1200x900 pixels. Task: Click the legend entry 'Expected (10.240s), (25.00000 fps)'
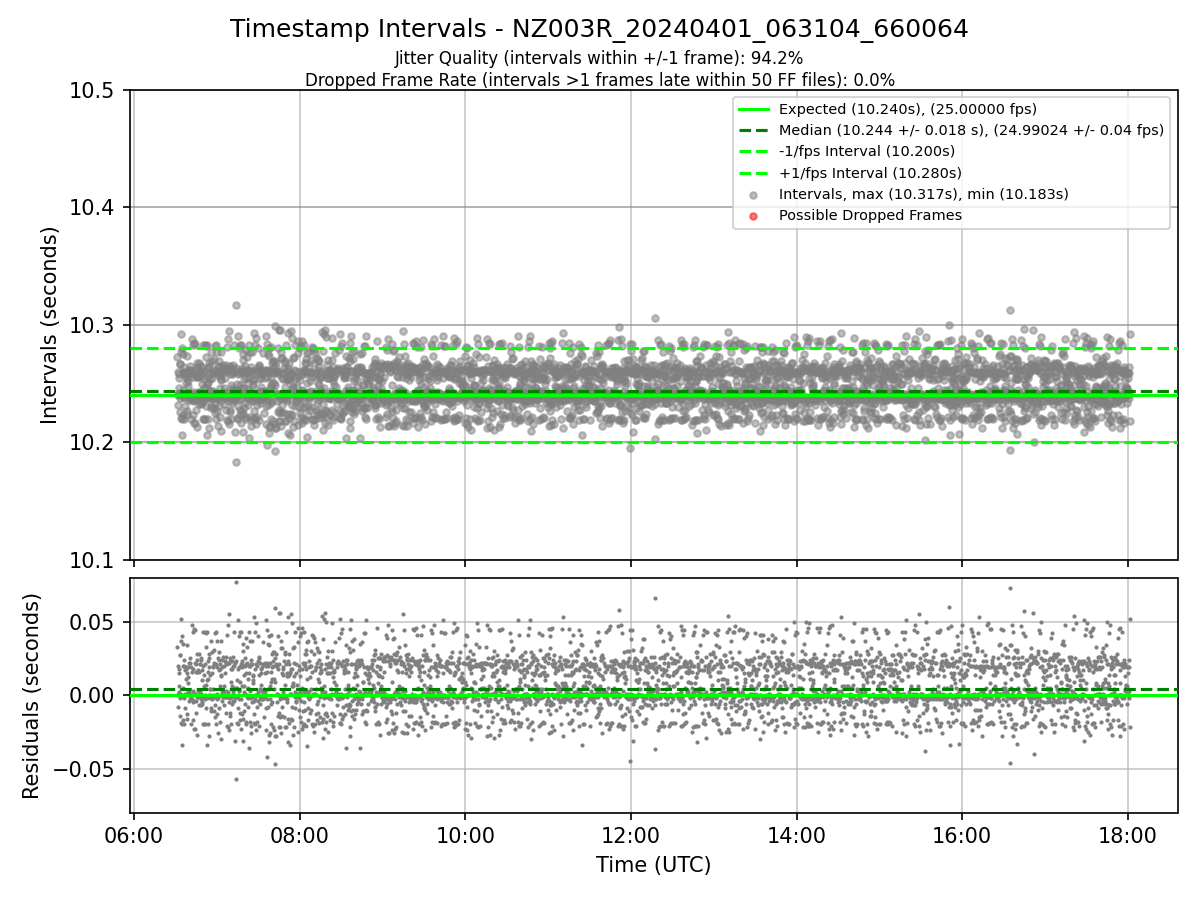click(908, 109)
